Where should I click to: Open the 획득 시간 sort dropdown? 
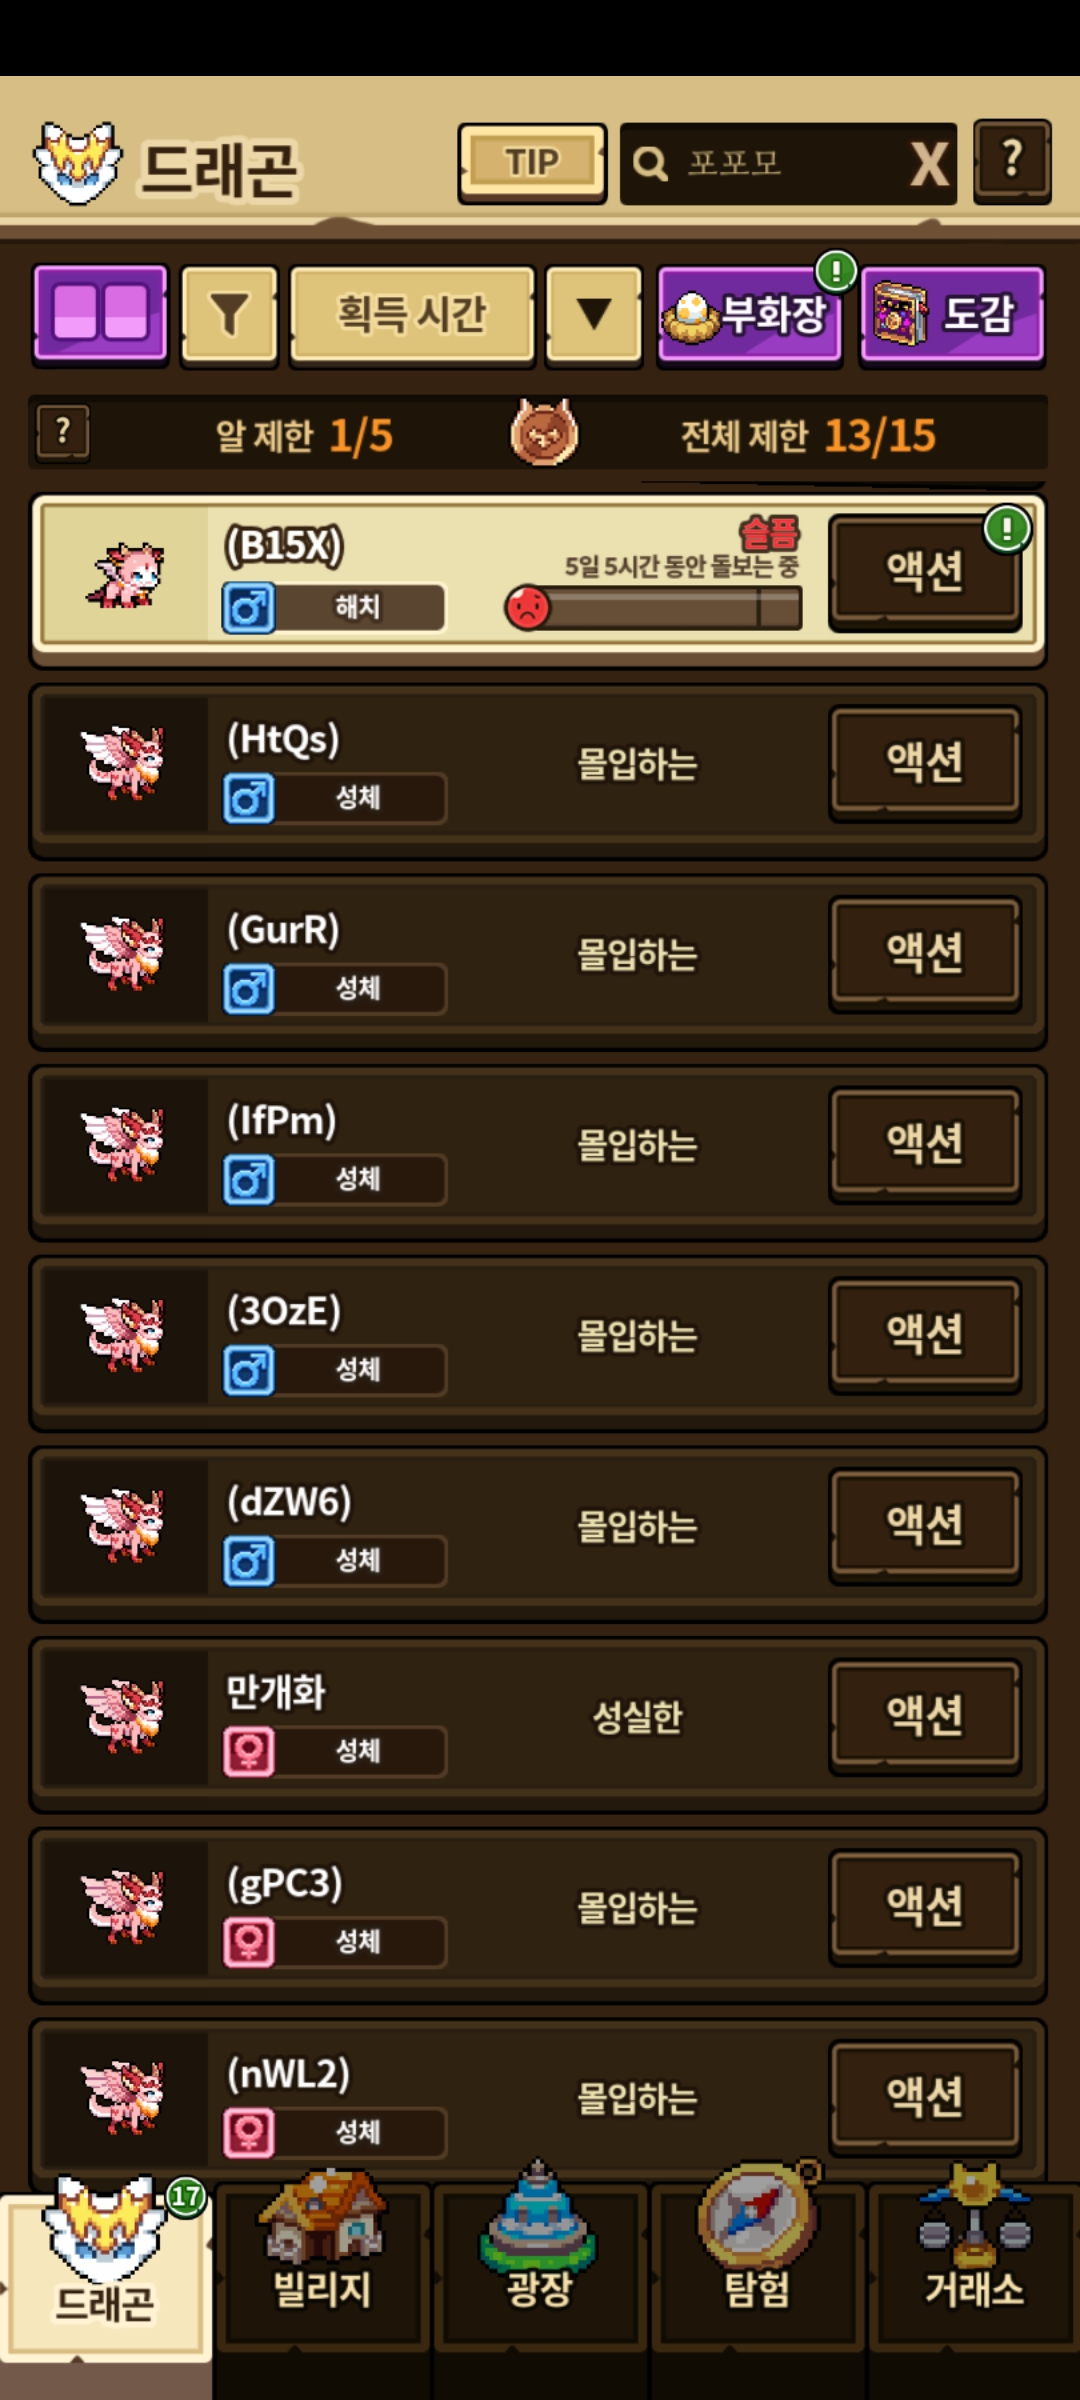[x=412, y=314]
